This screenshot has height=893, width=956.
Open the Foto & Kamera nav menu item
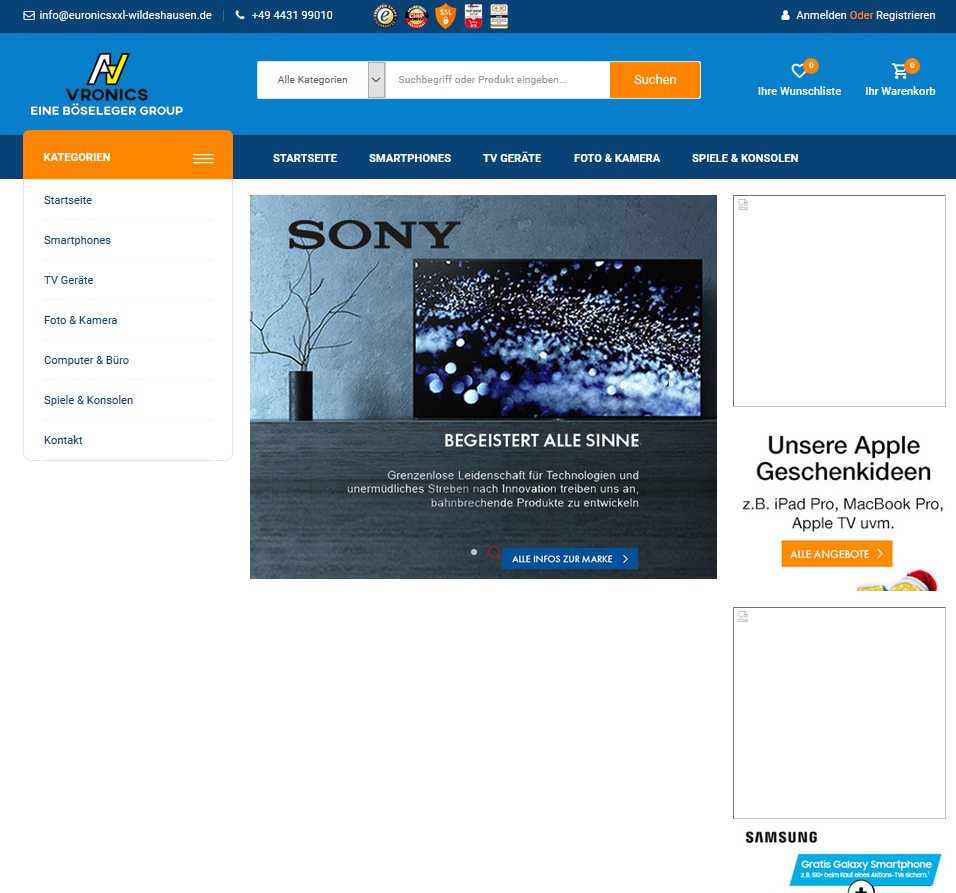click(x=616, y=158)
